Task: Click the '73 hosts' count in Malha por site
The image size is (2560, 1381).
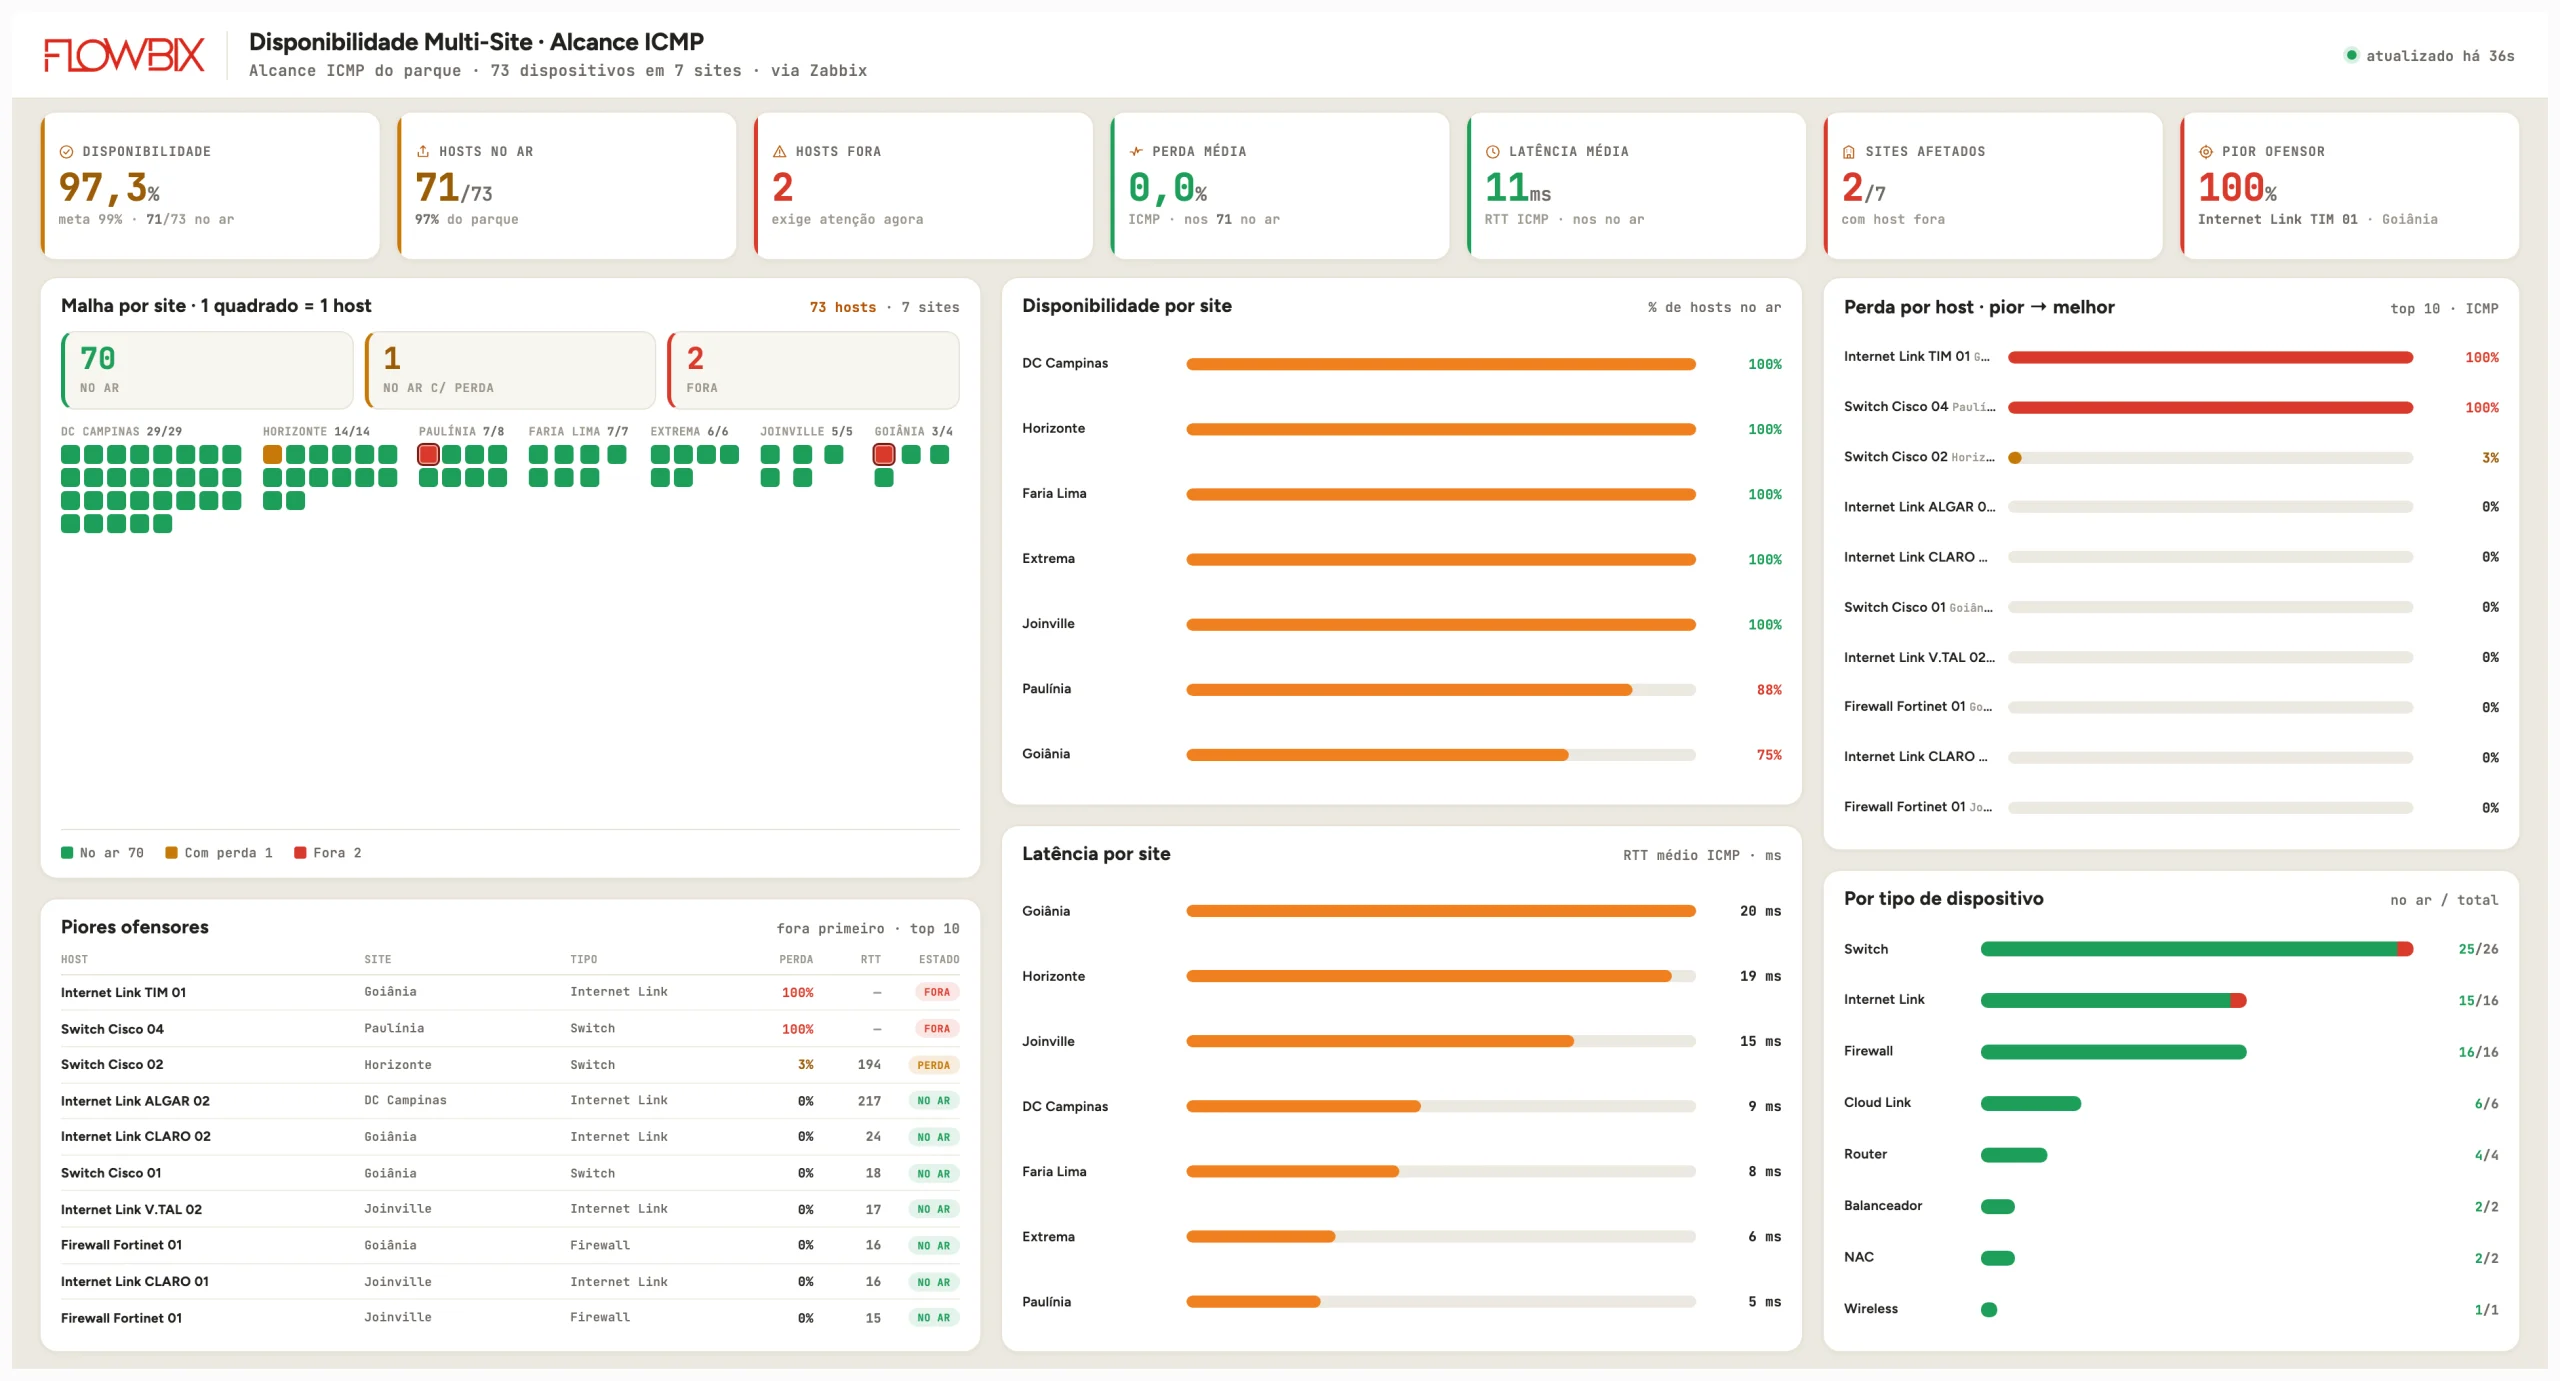Action: coord(842,307)
